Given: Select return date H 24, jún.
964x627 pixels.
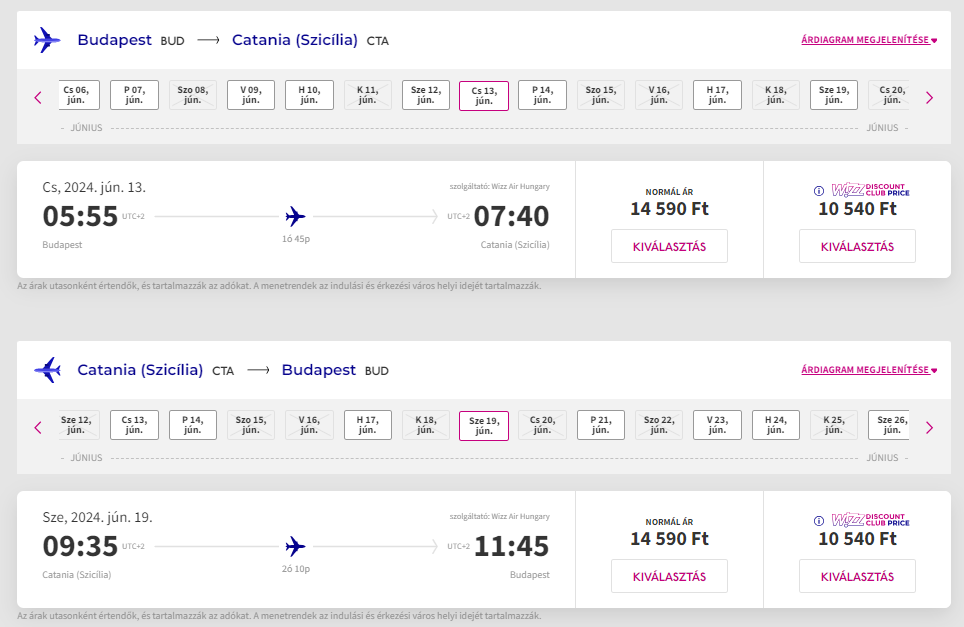Looking at the screenshot, I should point(776,425).
